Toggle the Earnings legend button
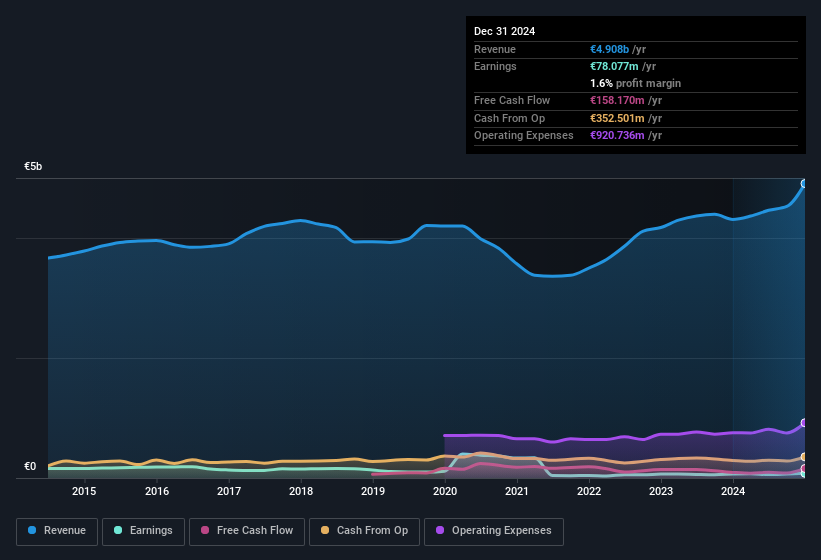 pos(143,531)
